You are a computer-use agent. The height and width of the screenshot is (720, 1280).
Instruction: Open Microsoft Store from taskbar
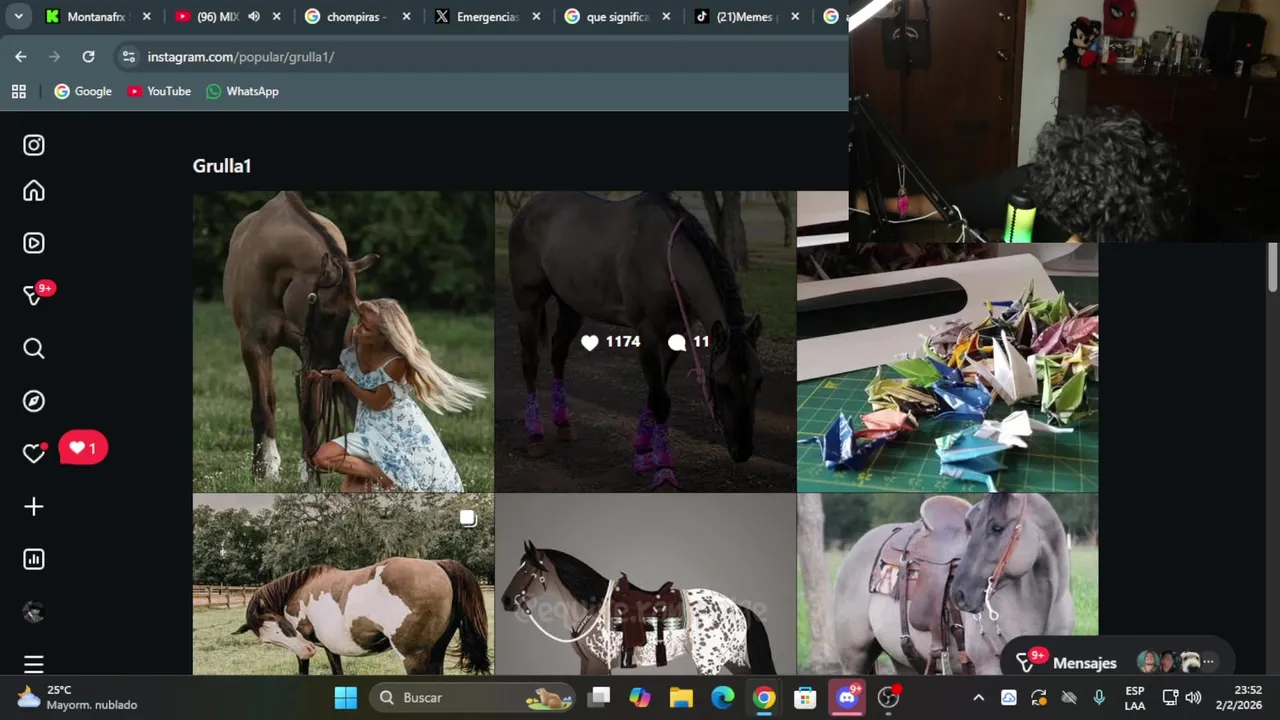click(x=805, y=697)
